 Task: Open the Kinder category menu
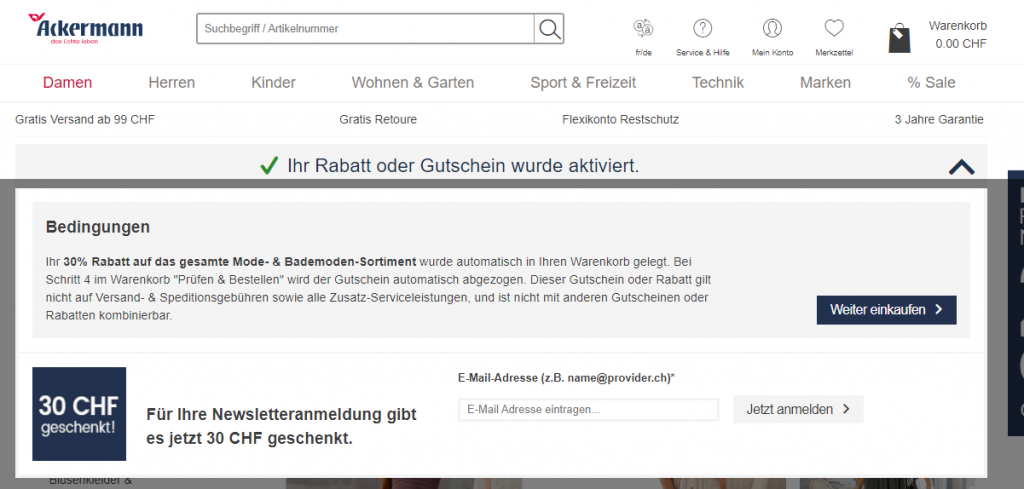(273, 83)
